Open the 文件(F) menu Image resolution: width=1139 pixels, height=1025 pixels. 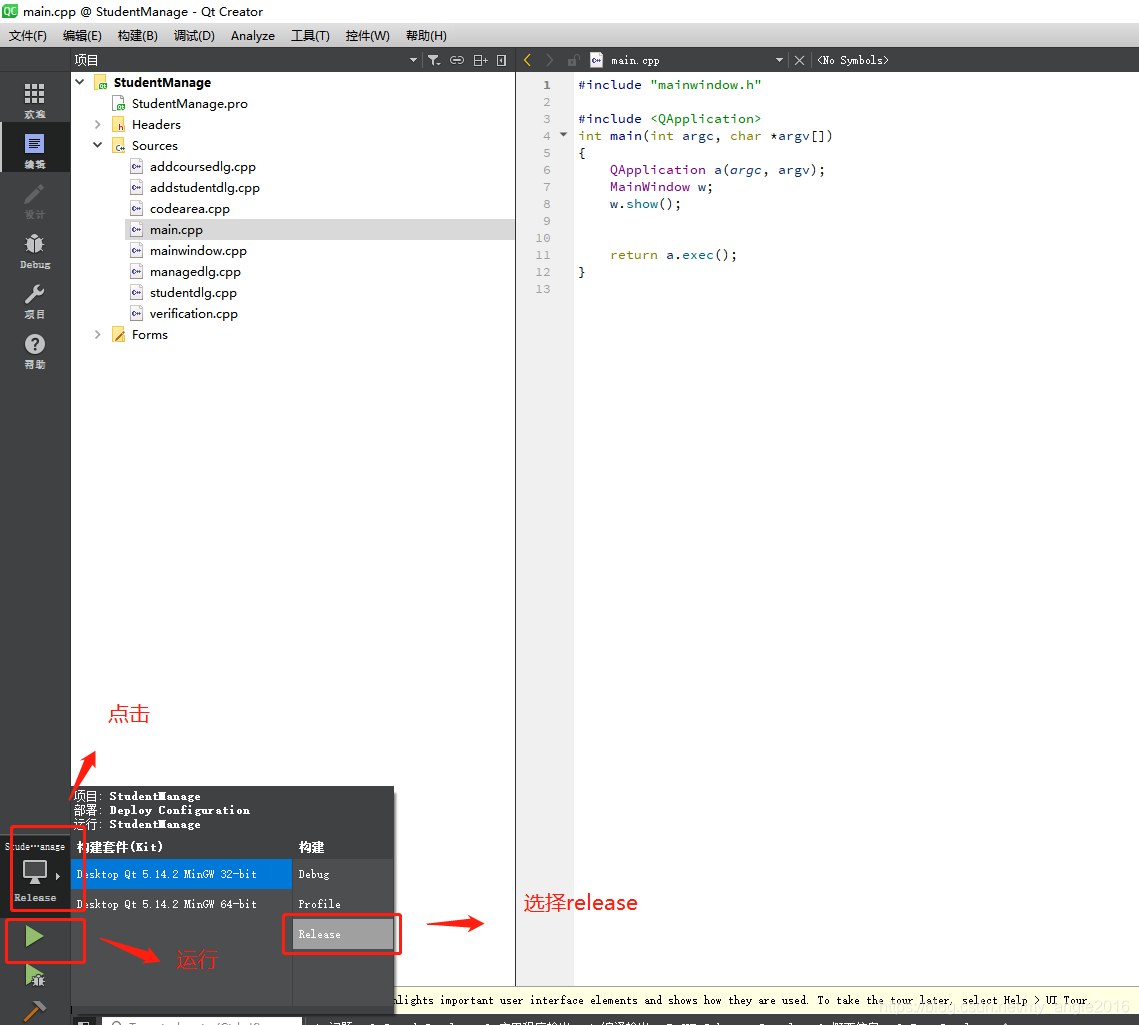click(x=28, y=36)
